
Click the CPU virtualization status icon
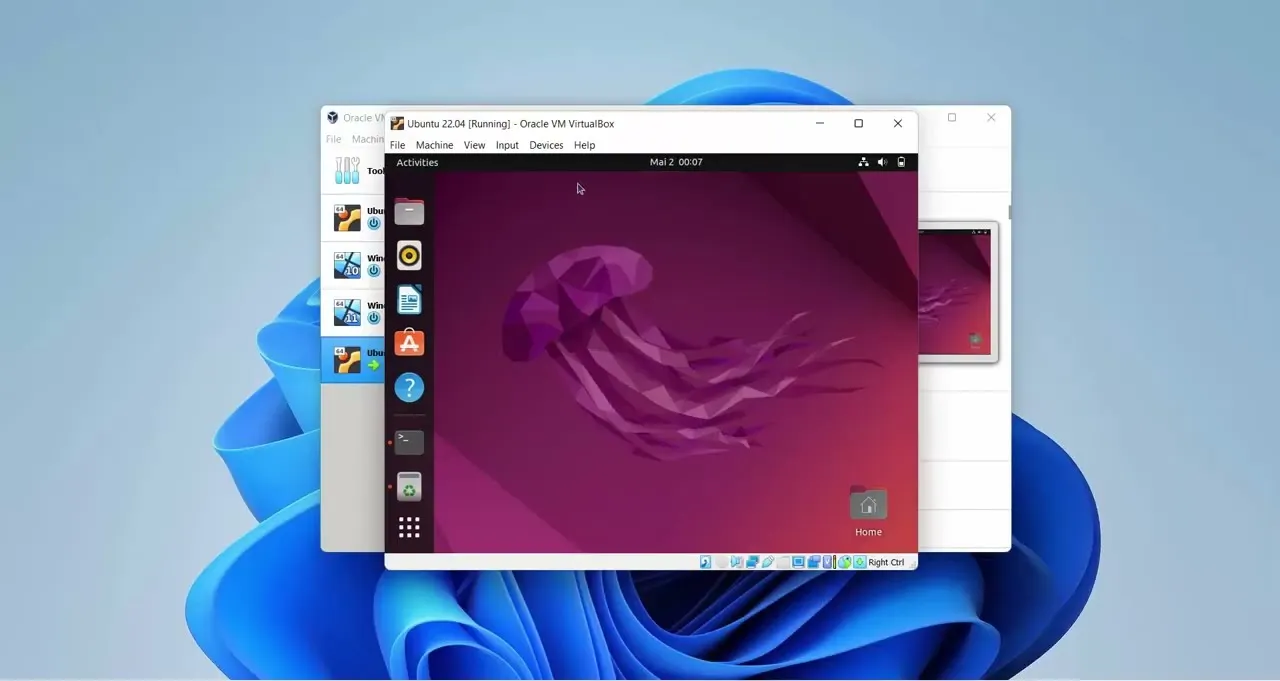click(827, 562)
